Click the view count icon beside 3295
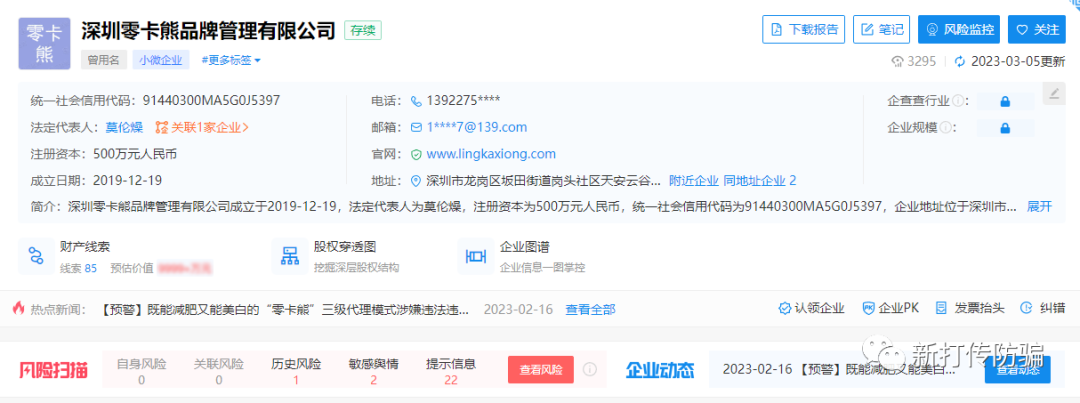Image resolution: width=1080 pixels, height=403 pixels. [x=897, y=61]
